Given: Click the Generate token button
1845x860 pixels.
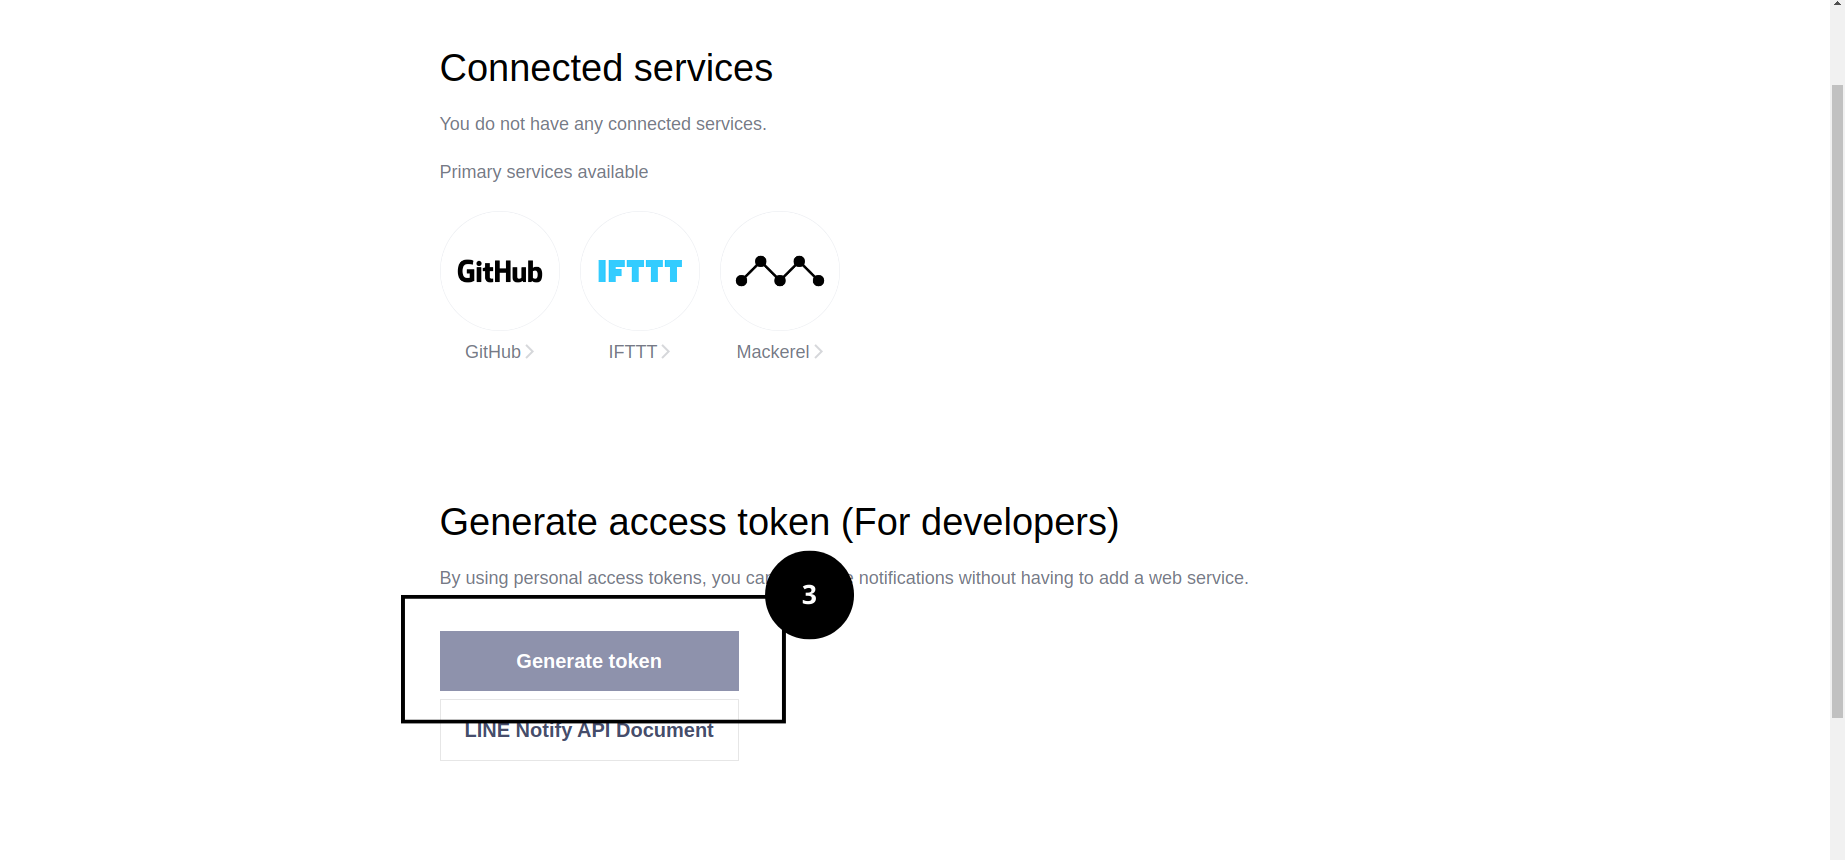Looking at the screenshot, I should (x=589, y=661).
